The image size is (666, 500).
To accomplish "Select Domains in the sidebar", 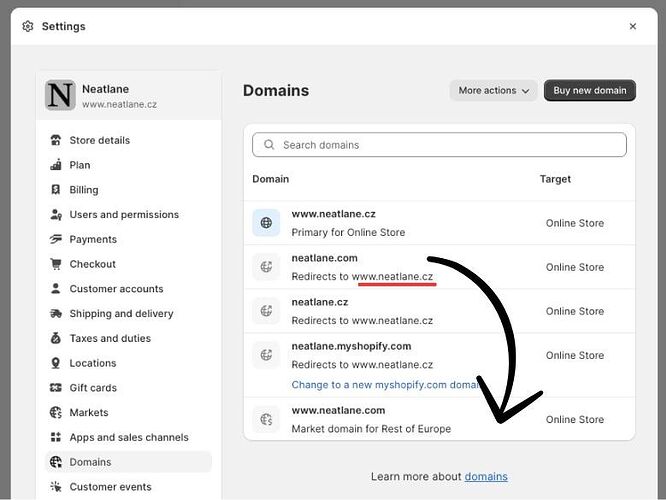I will 128,462.
